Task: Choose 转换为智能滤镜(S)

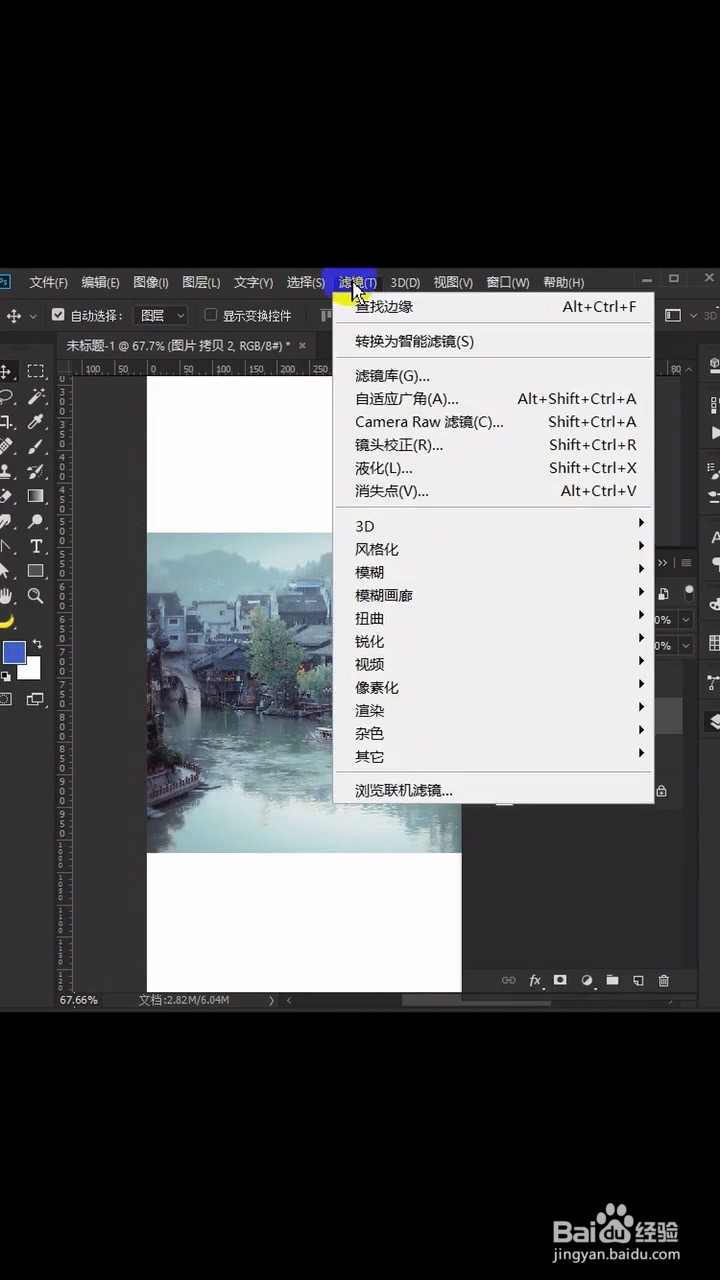Action: (493, 341)
